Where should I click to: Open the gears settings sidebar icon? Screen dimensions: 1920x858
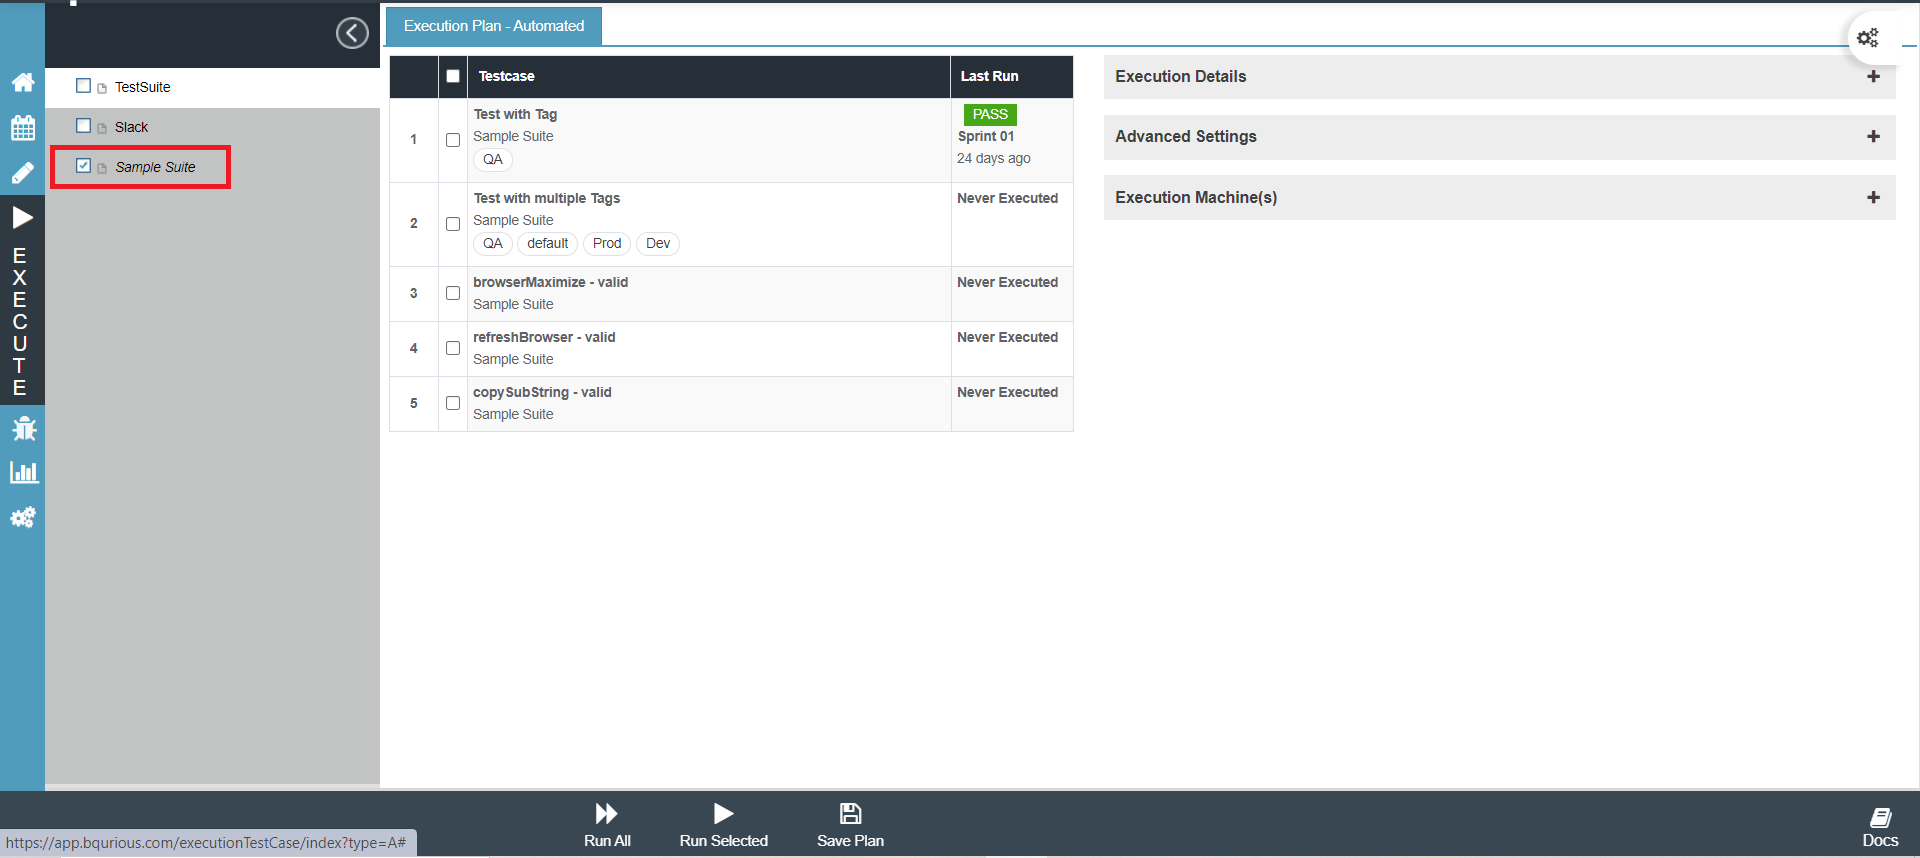point(23,517)
